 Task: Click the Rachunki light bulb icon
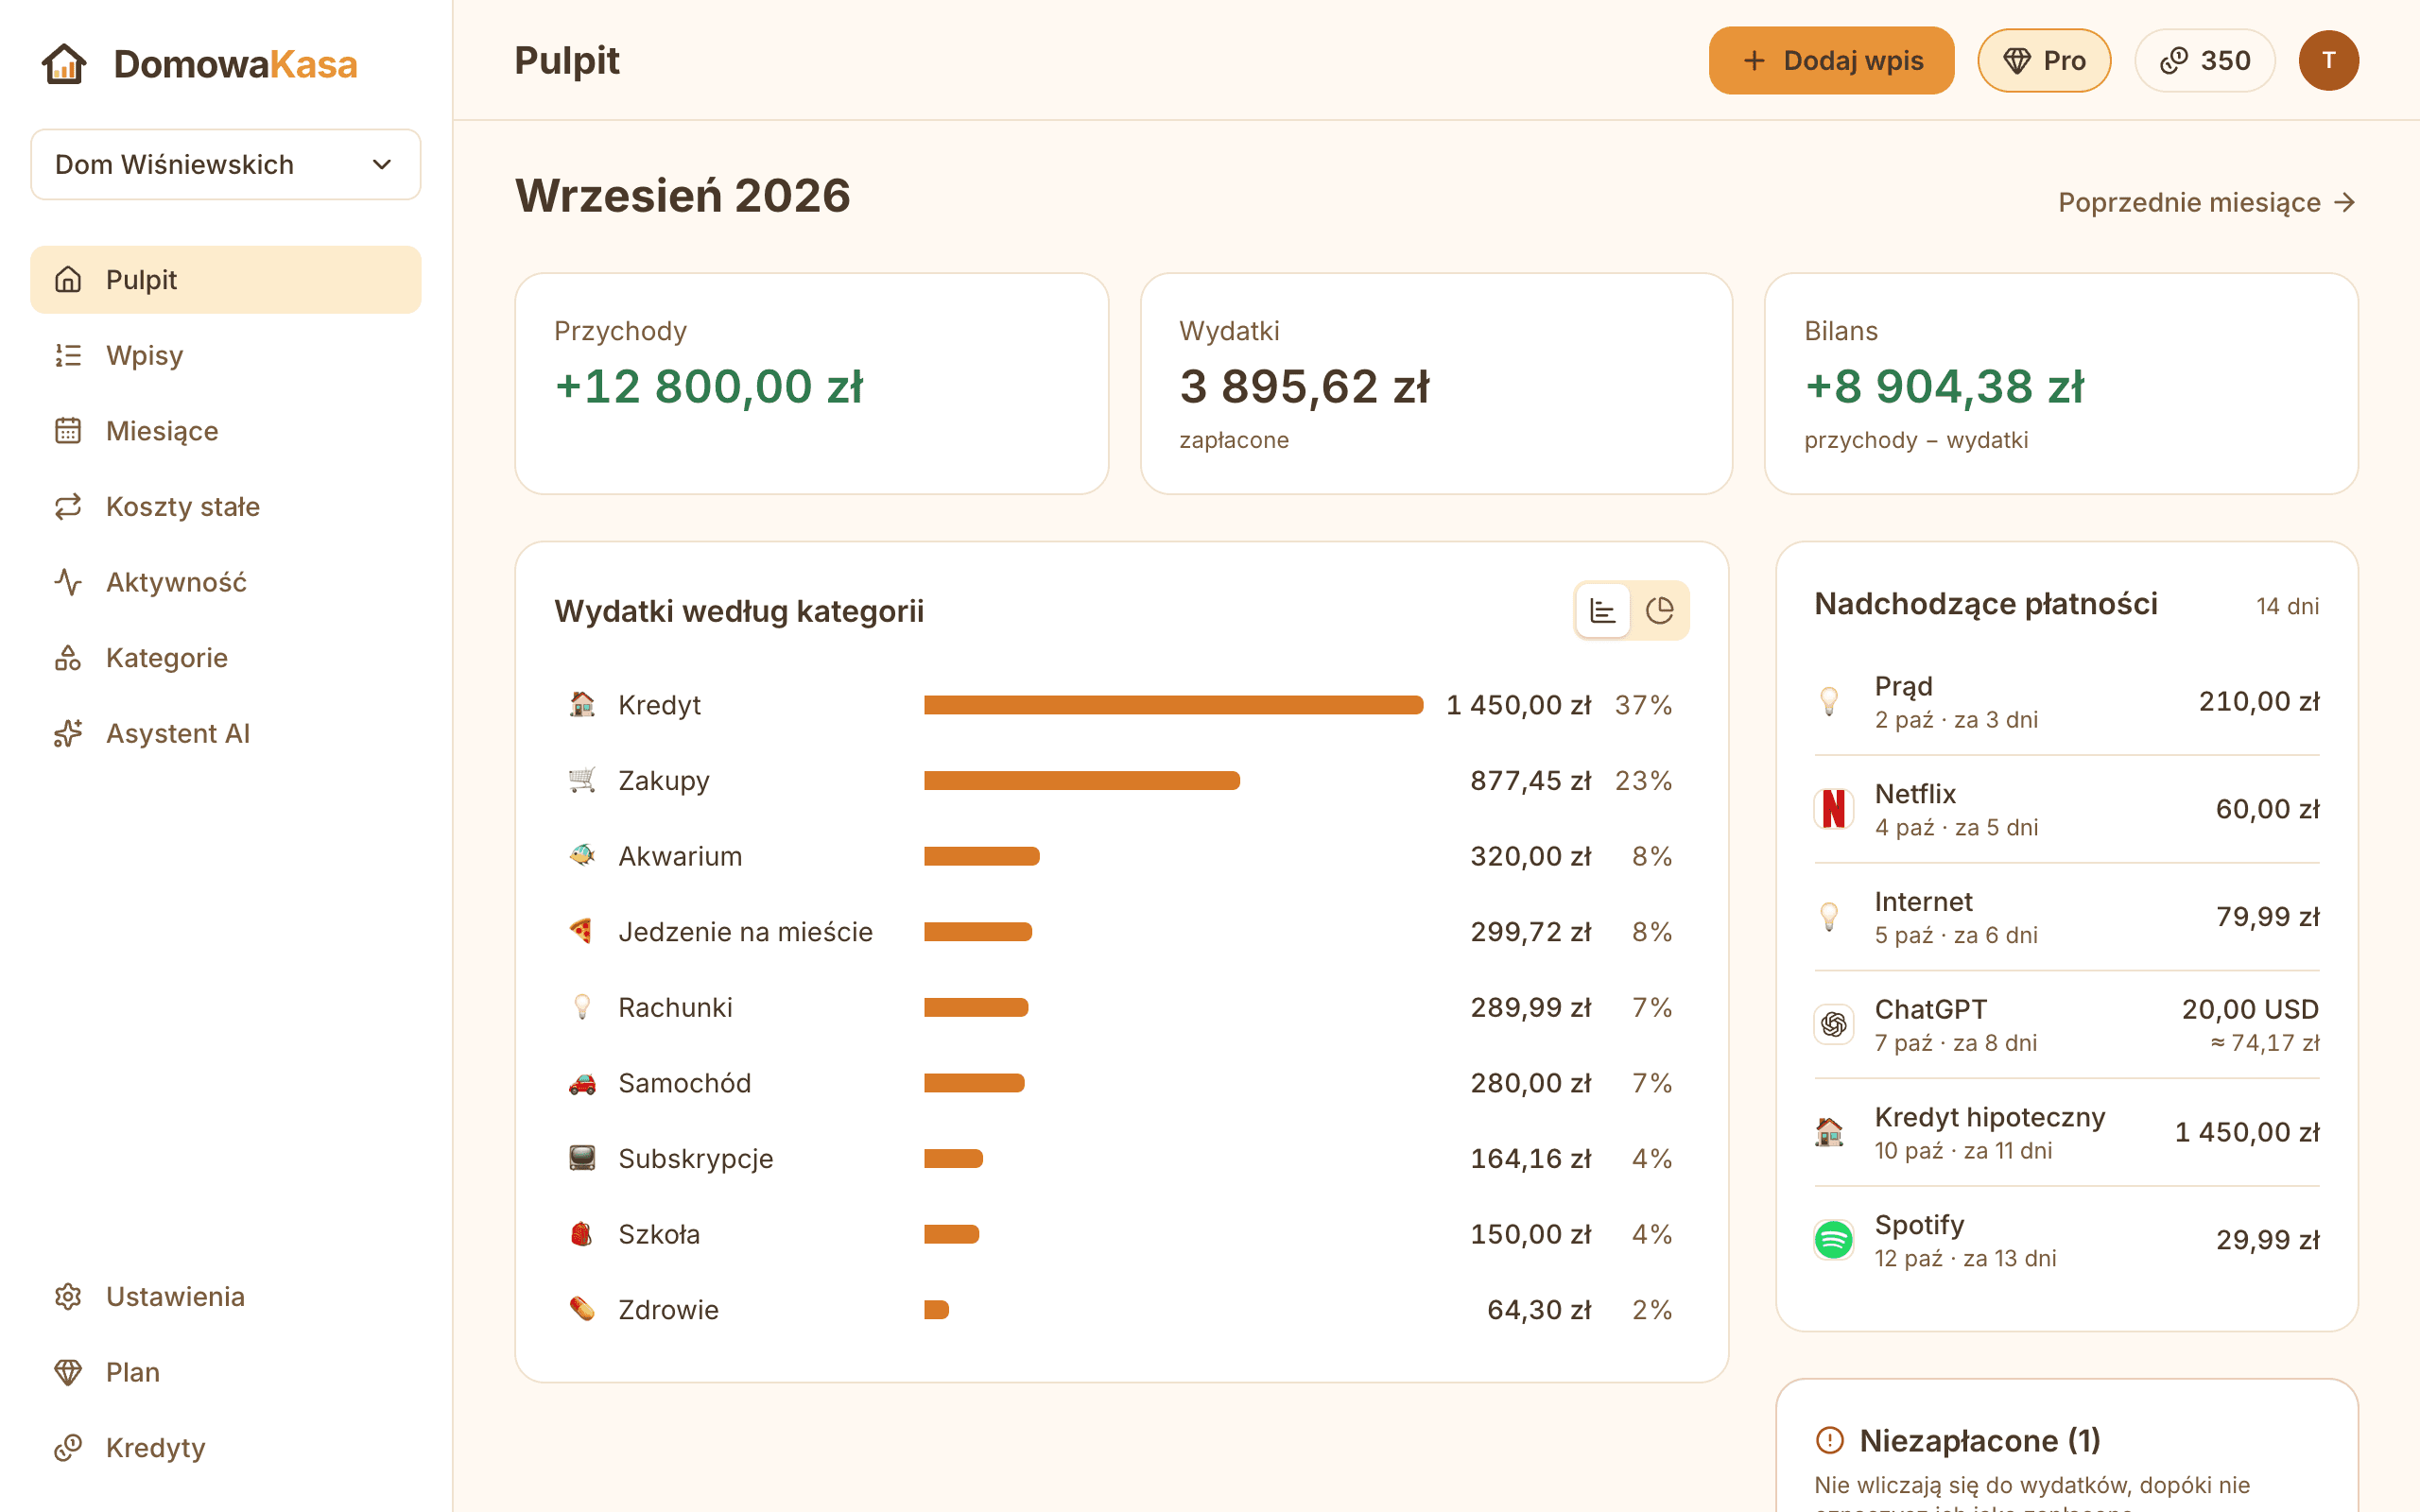[582, 1007]
